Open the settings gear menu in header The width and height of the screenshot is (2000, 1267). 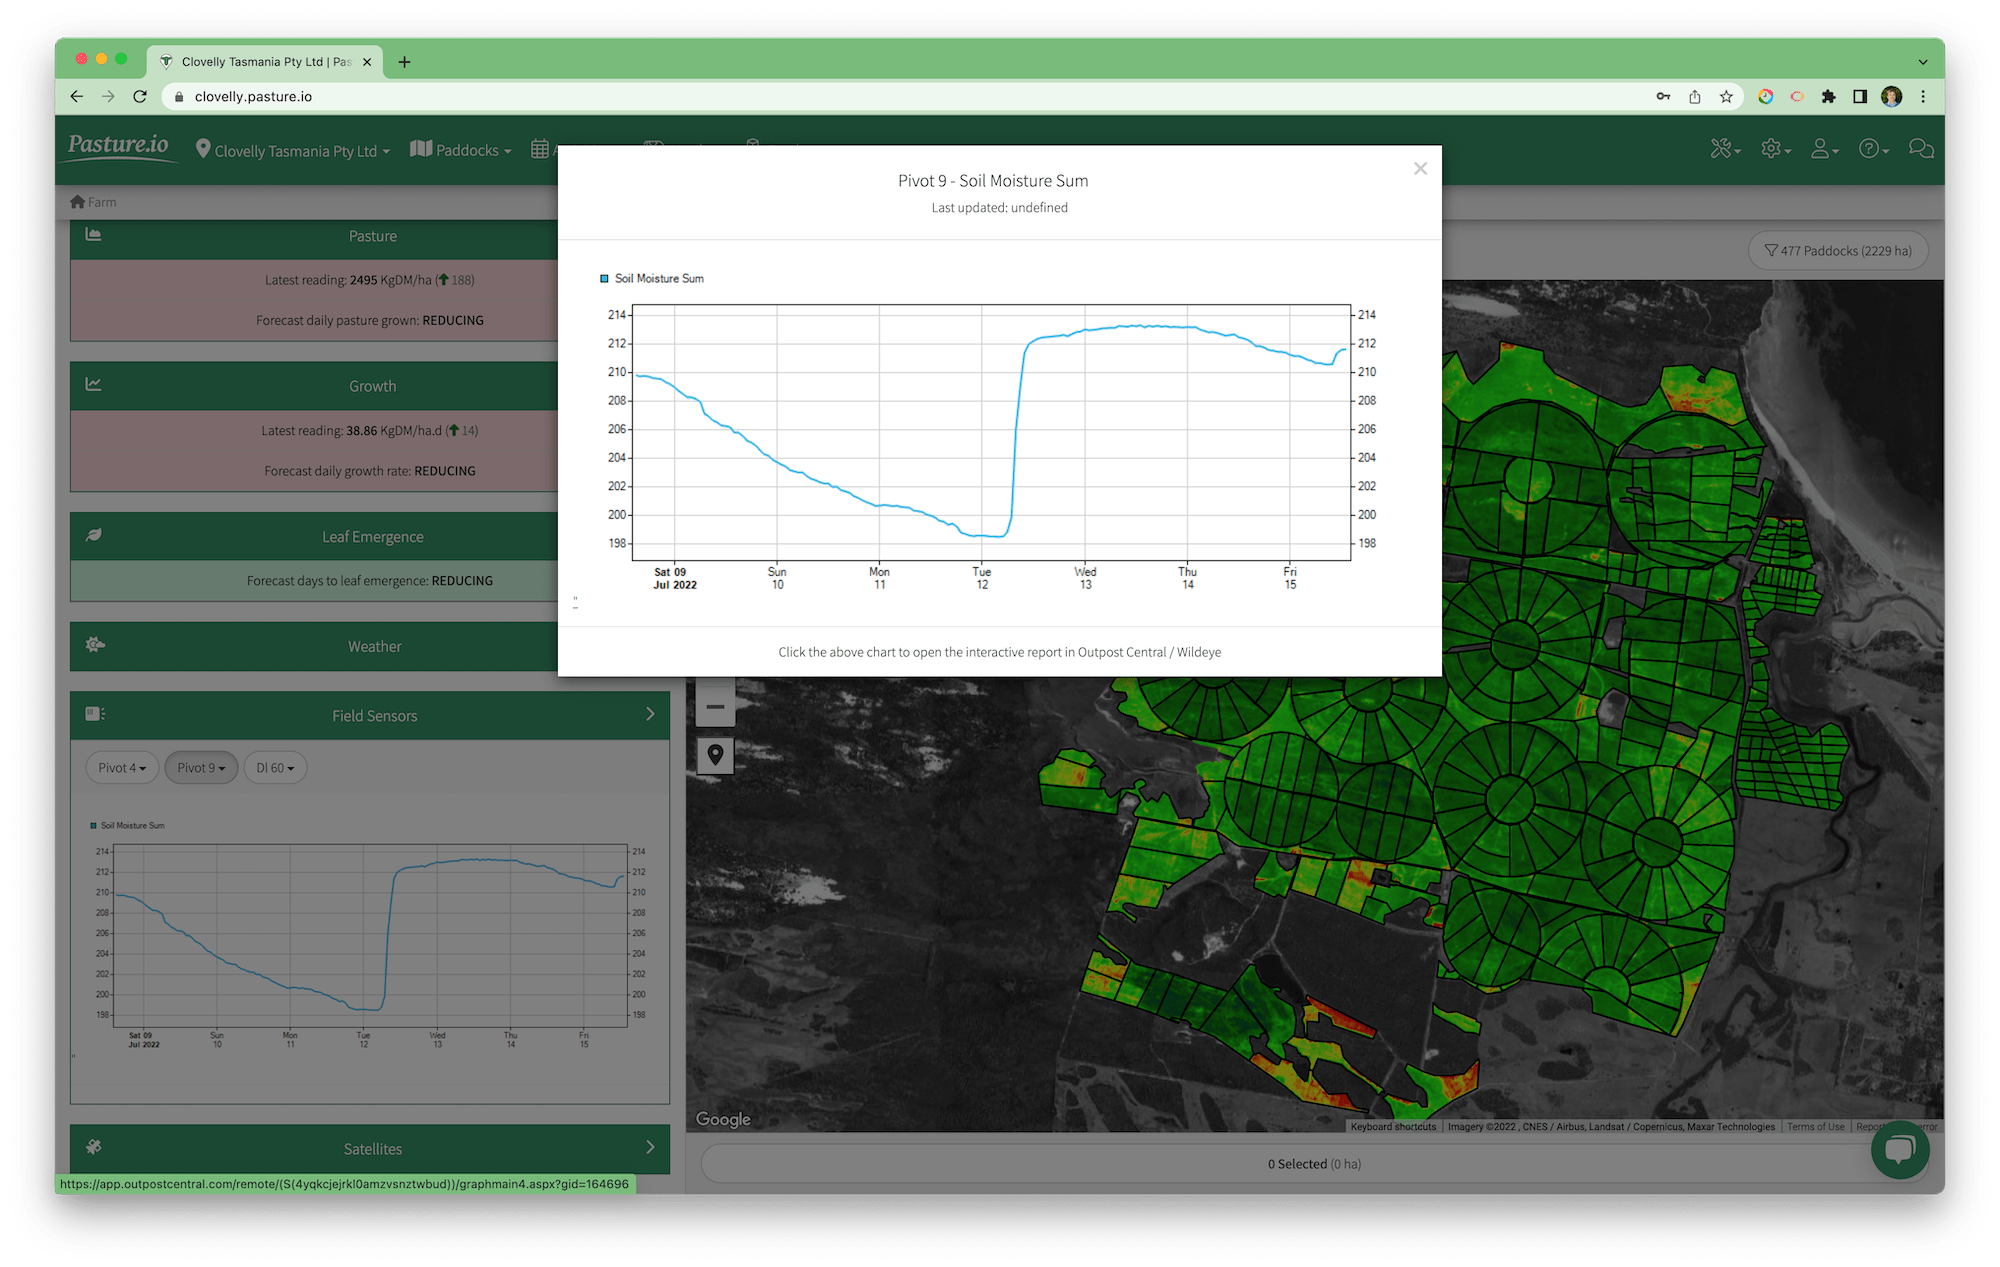click(1775, 149)
